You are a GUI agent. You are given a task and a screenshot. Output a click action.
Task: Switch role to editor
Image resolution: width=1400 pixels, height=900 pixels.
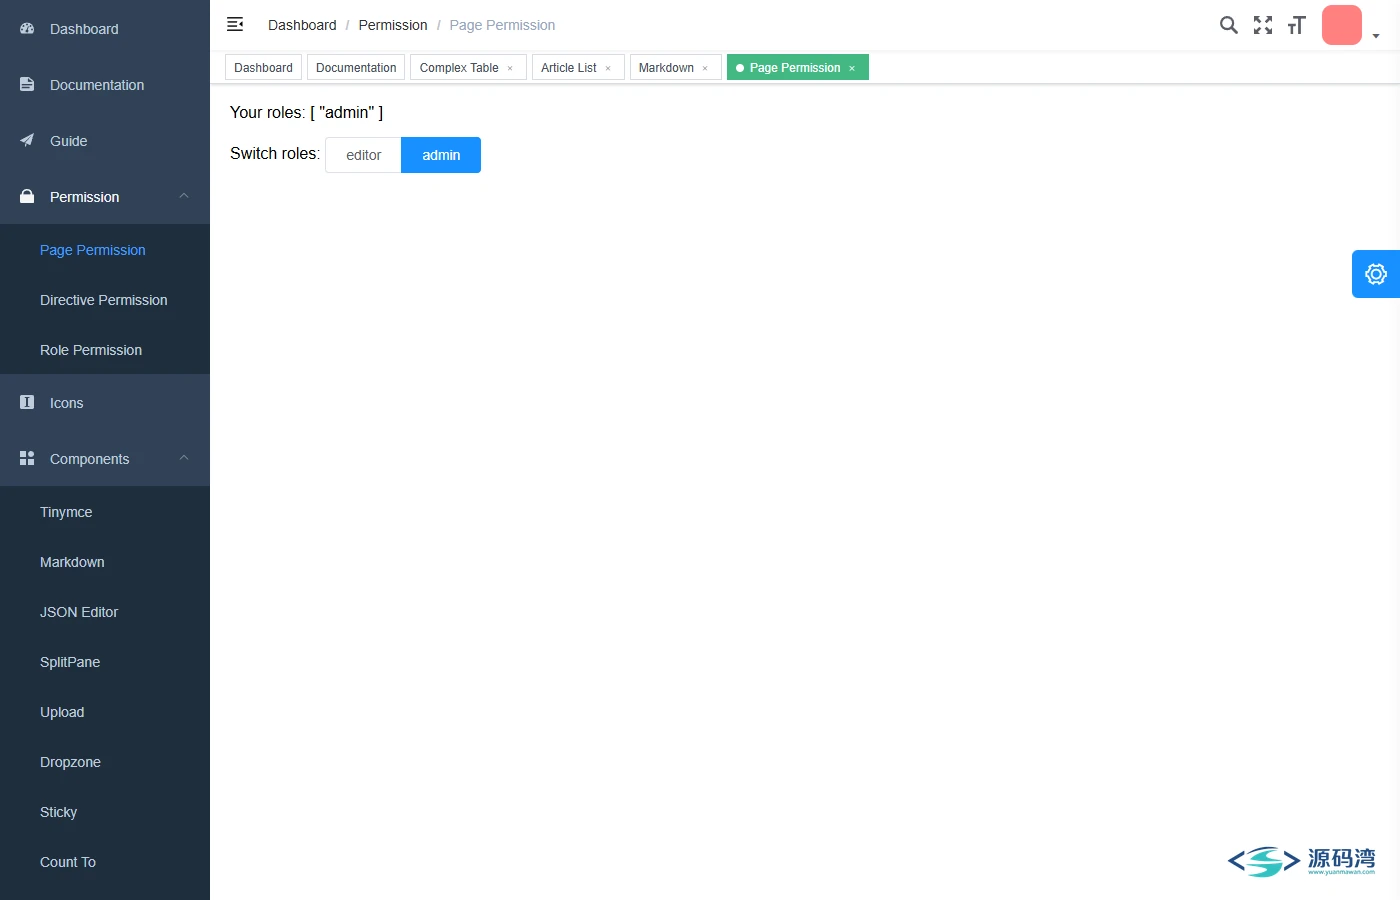point(363,155)
